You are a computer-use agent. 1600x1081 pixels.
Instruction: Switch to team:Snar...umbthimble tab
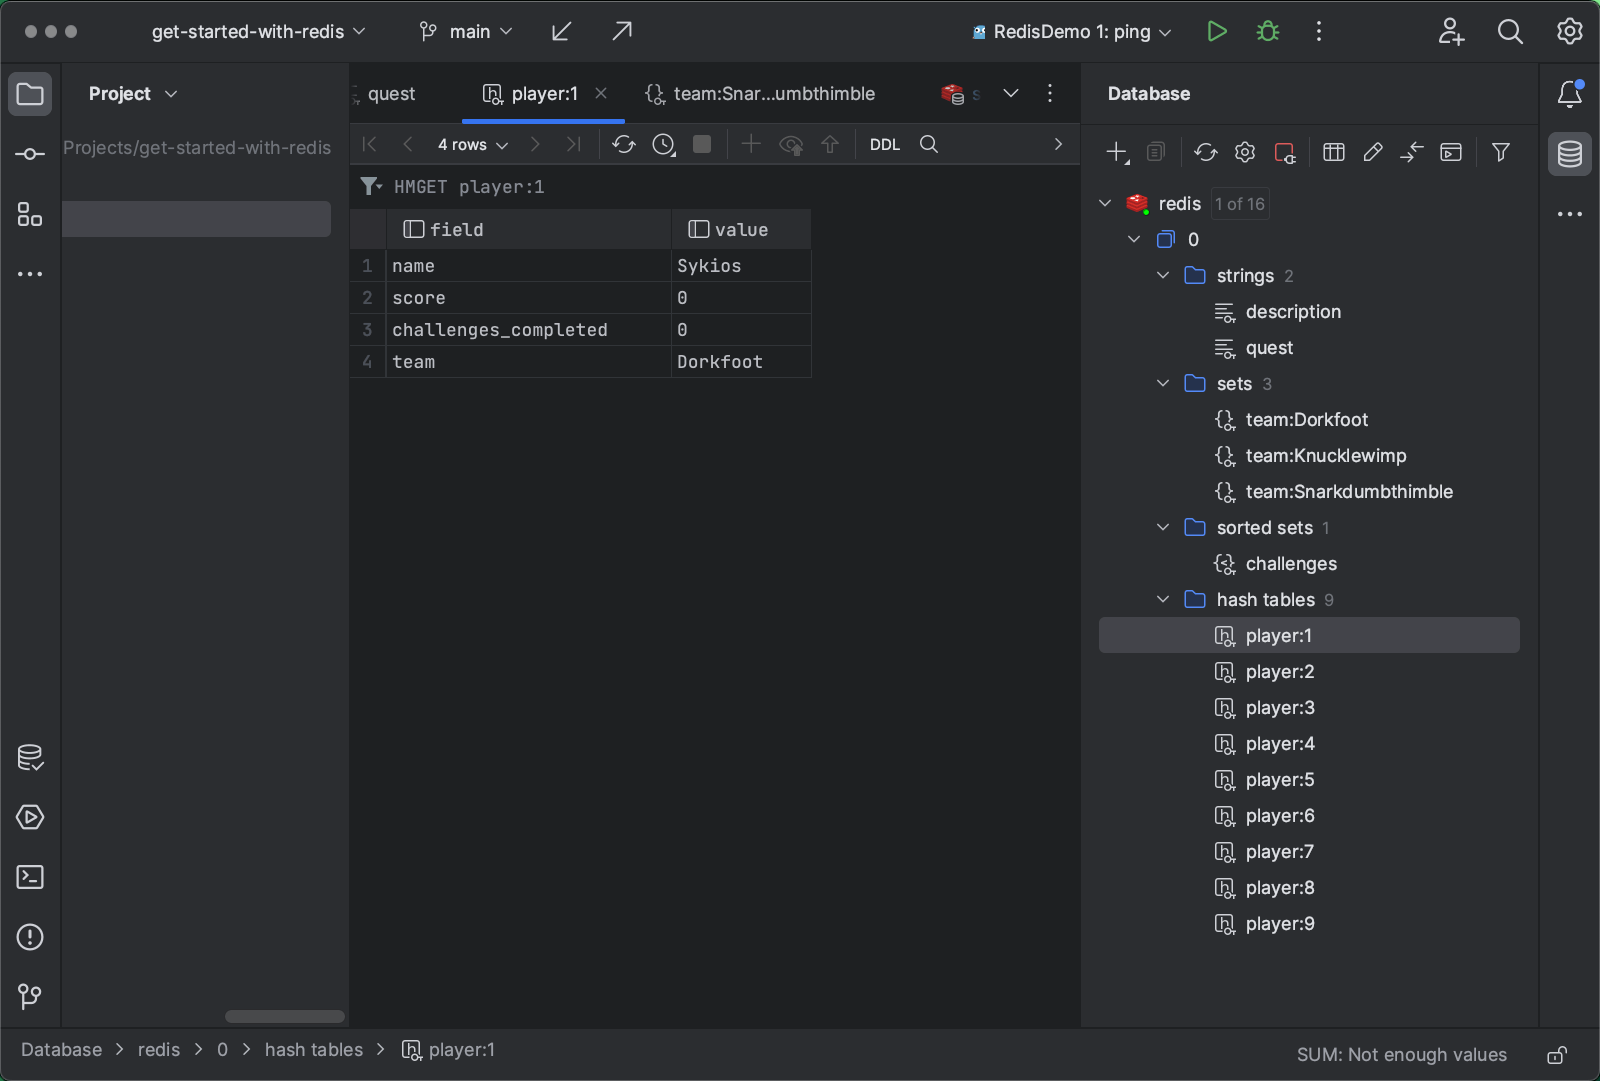click(x=773, y=94)
